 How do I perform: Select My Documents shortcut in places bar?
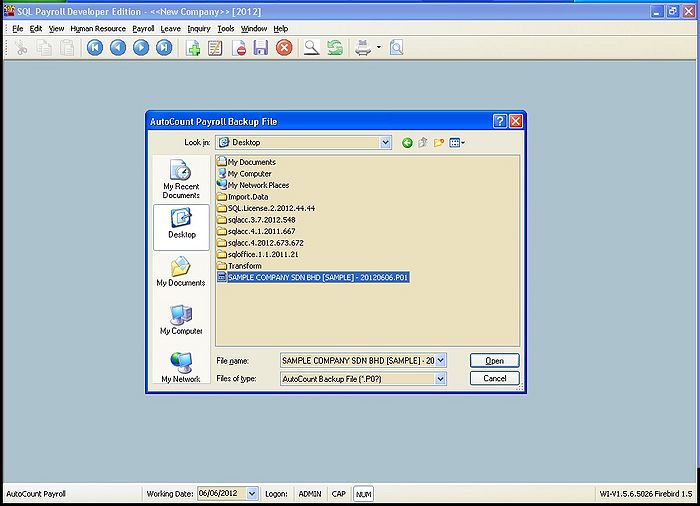pyautogui.click(x=181, y=272)
